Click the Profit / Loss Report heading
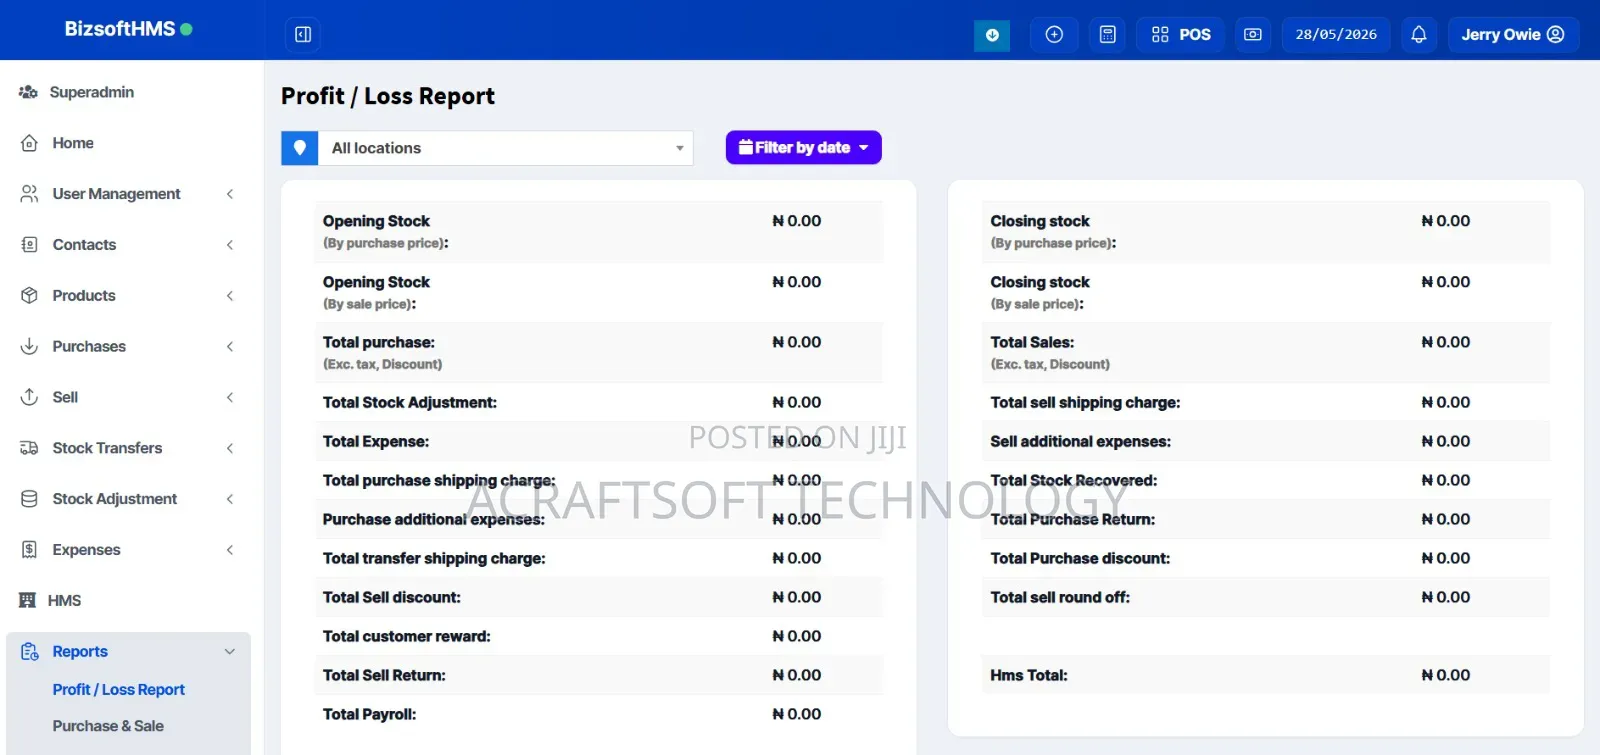Viewport: 1600px width, 755px height. coord(388,96)
